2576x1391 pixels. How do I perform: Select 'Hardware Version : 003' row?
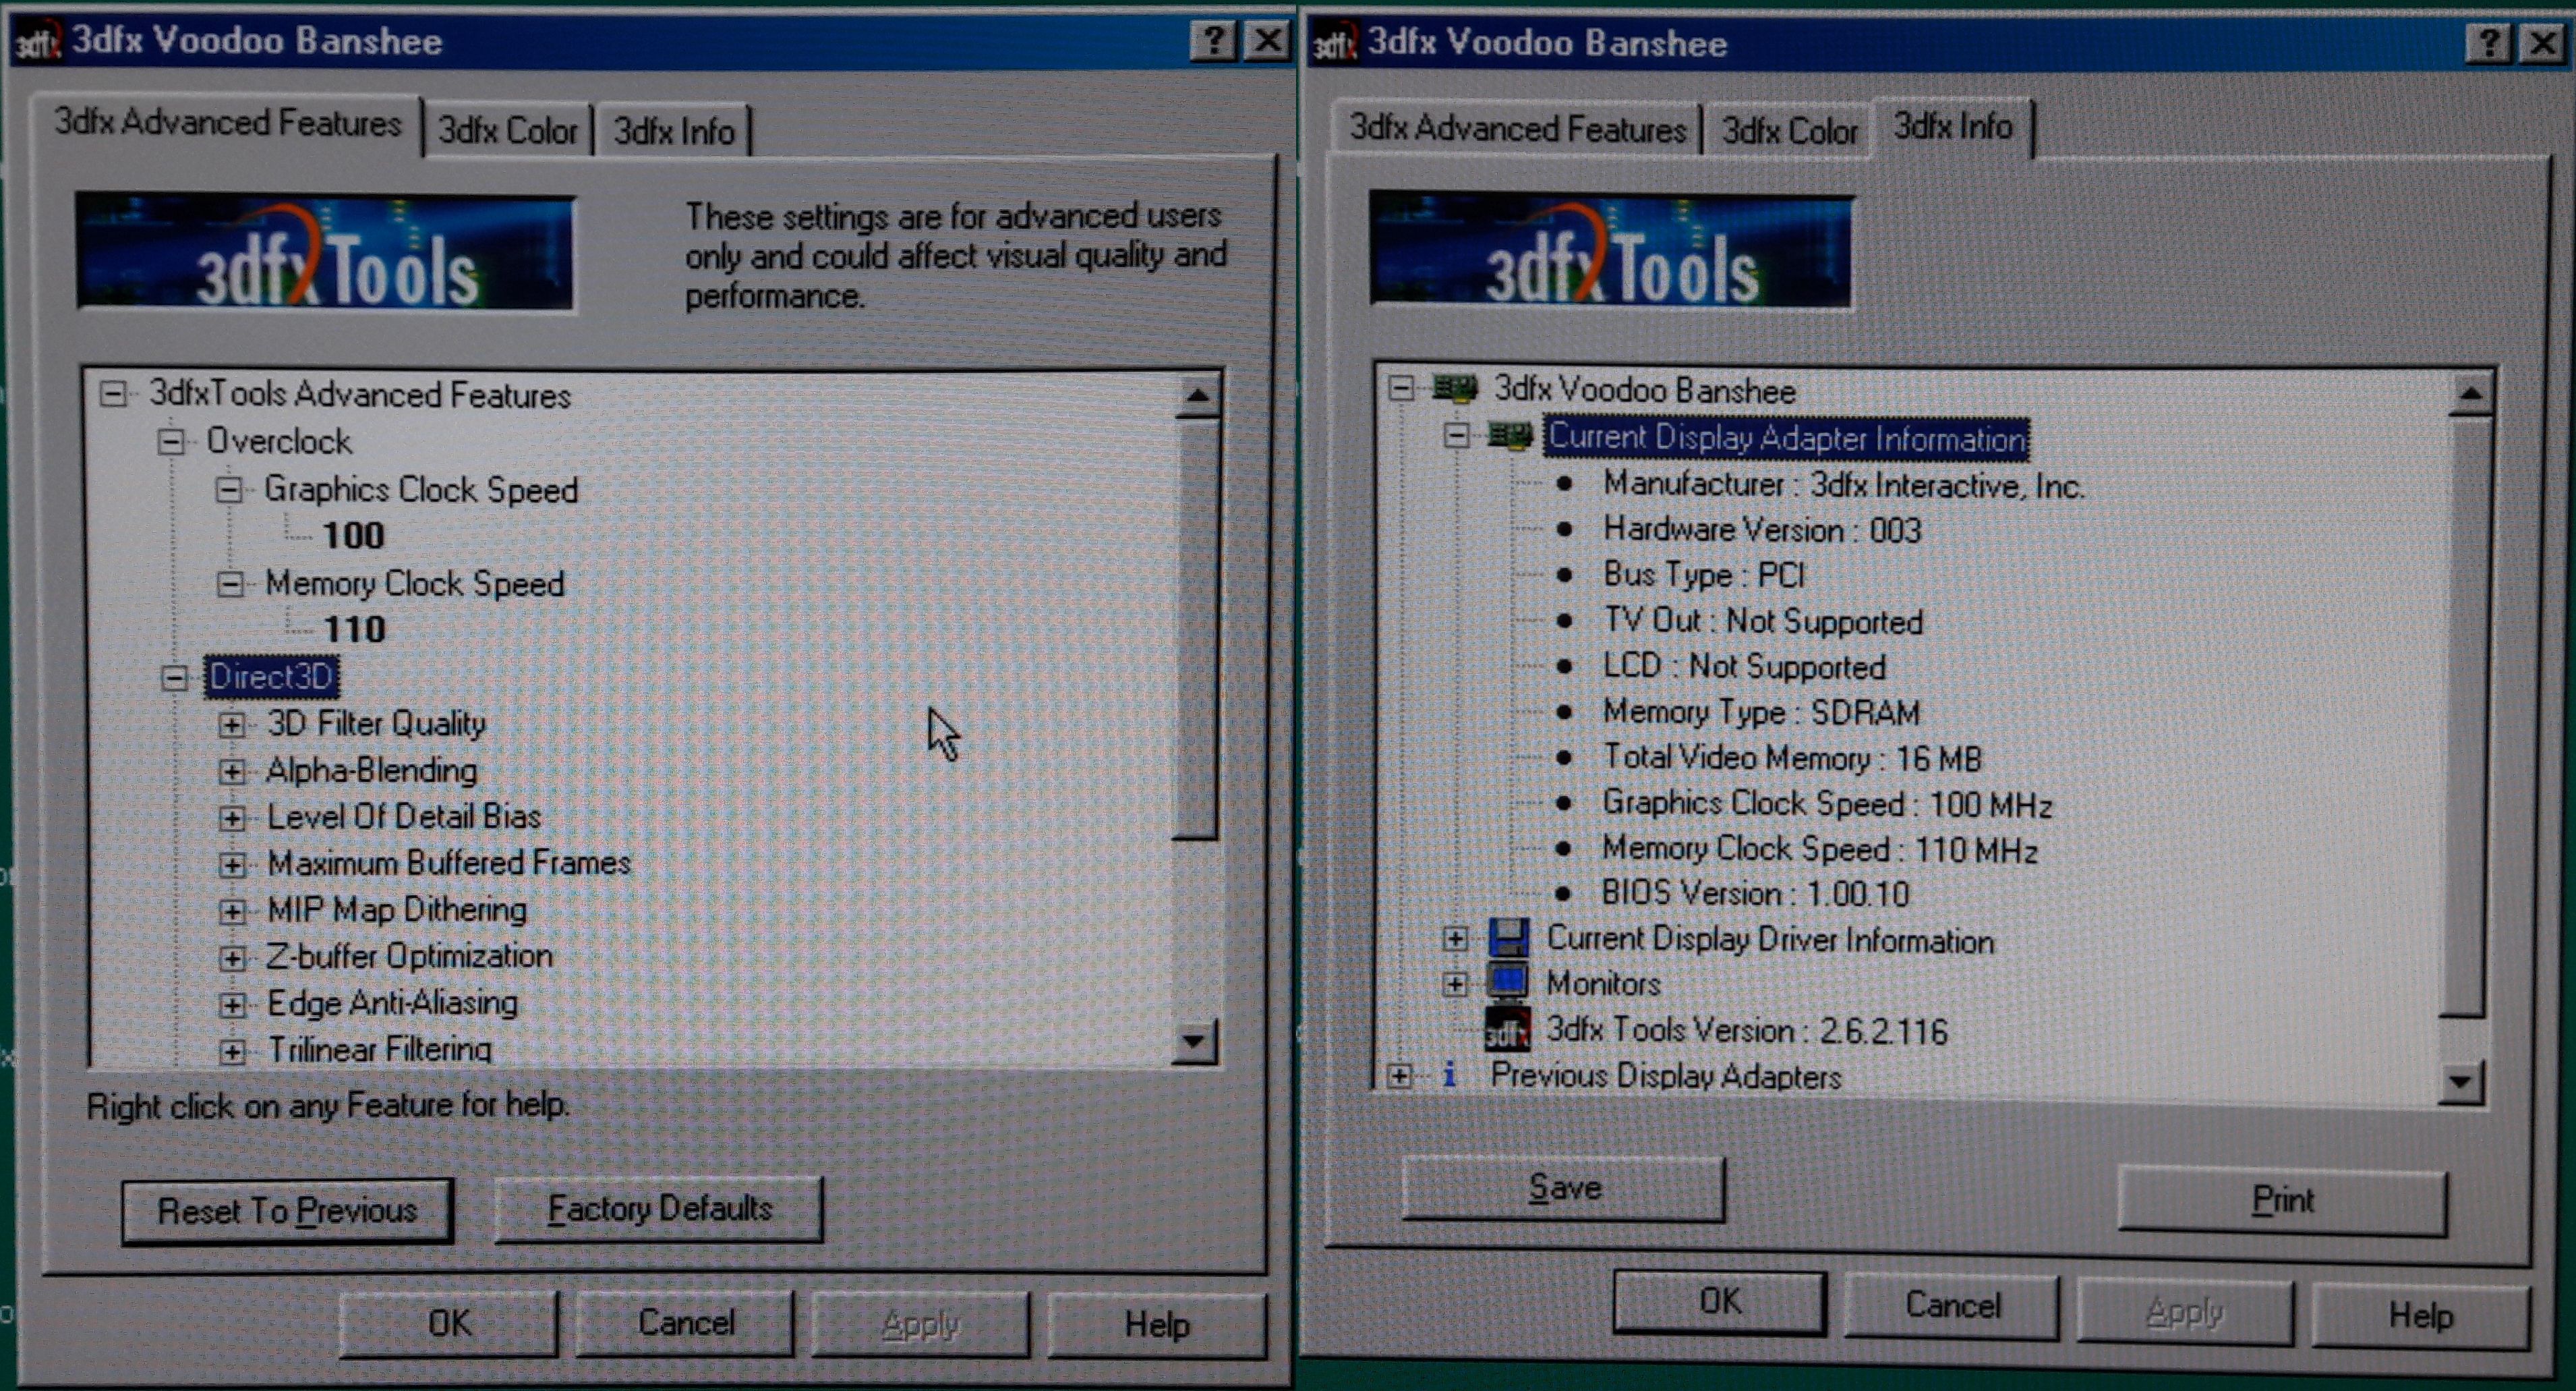1762,529
